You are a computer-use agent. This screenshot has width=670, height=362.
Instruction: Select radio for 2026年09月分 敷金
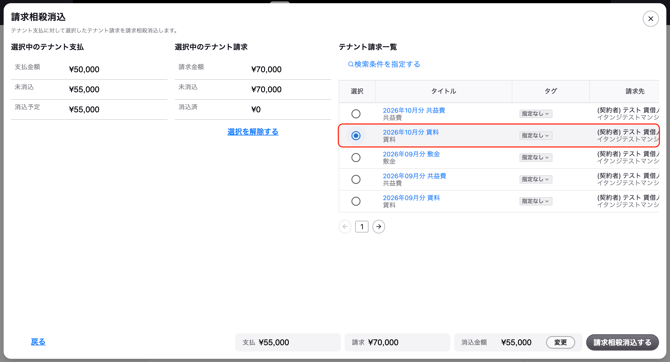[356, 158]
